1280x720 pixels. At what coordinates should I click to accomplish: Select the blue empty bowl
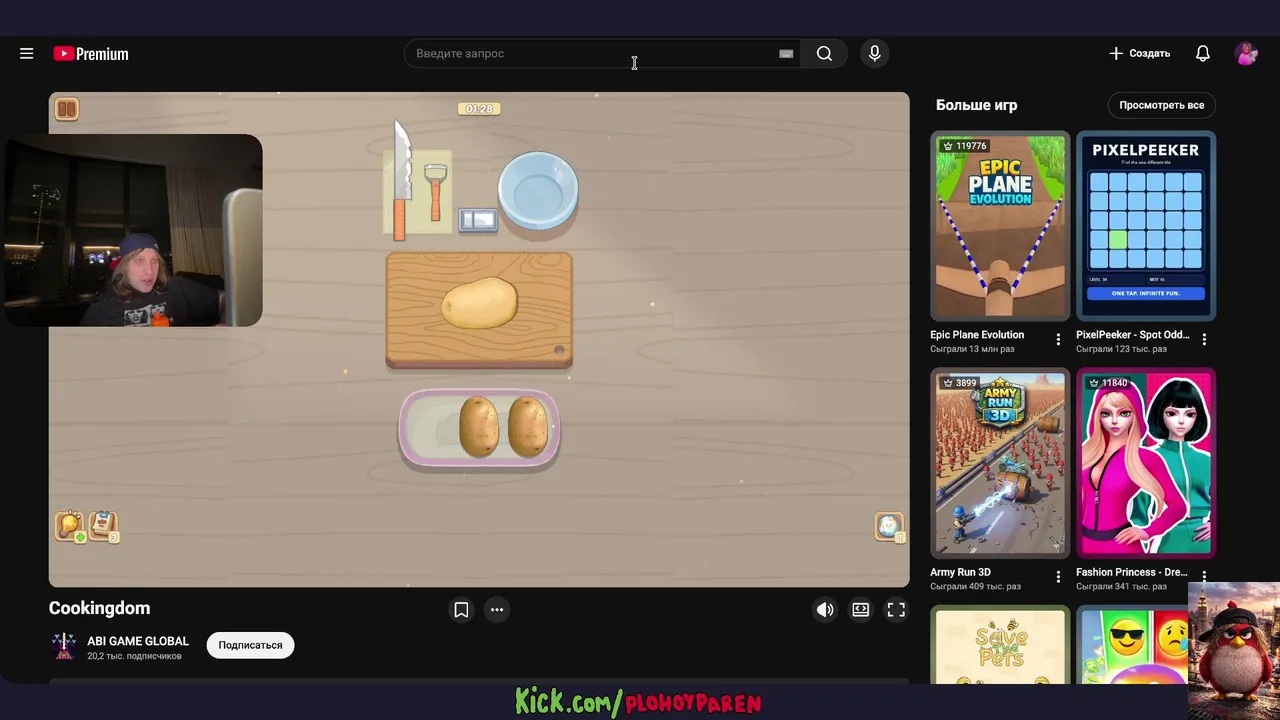coord(538,190)
